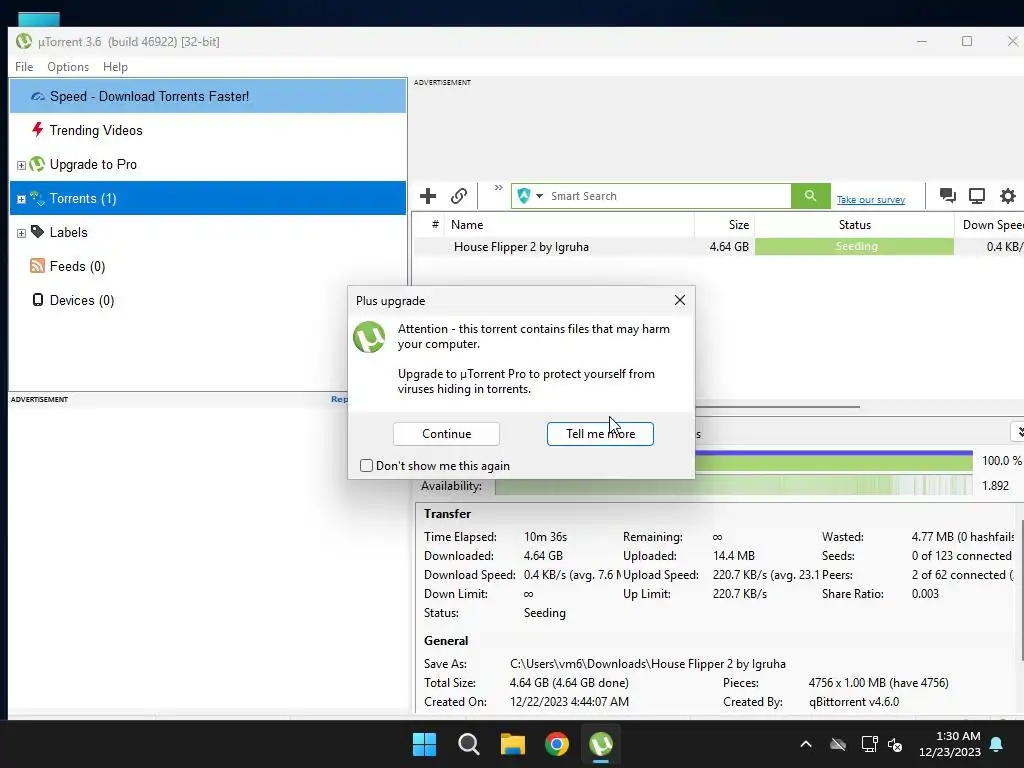Open the Take our survey link
The width and height of the screenshot is (1024, 768).
(871, 200)
